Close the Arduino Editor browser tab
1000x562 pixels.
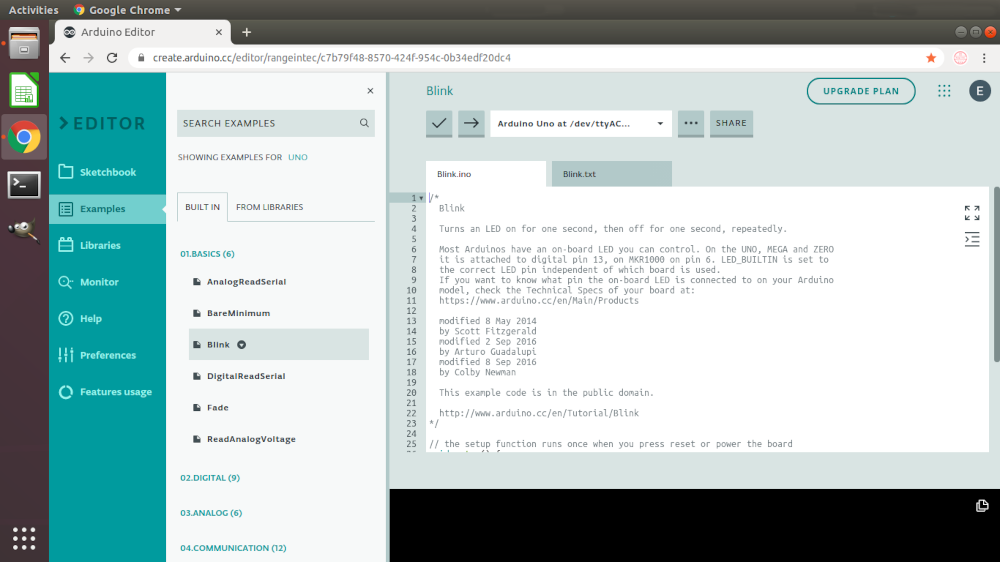(219, 32)
